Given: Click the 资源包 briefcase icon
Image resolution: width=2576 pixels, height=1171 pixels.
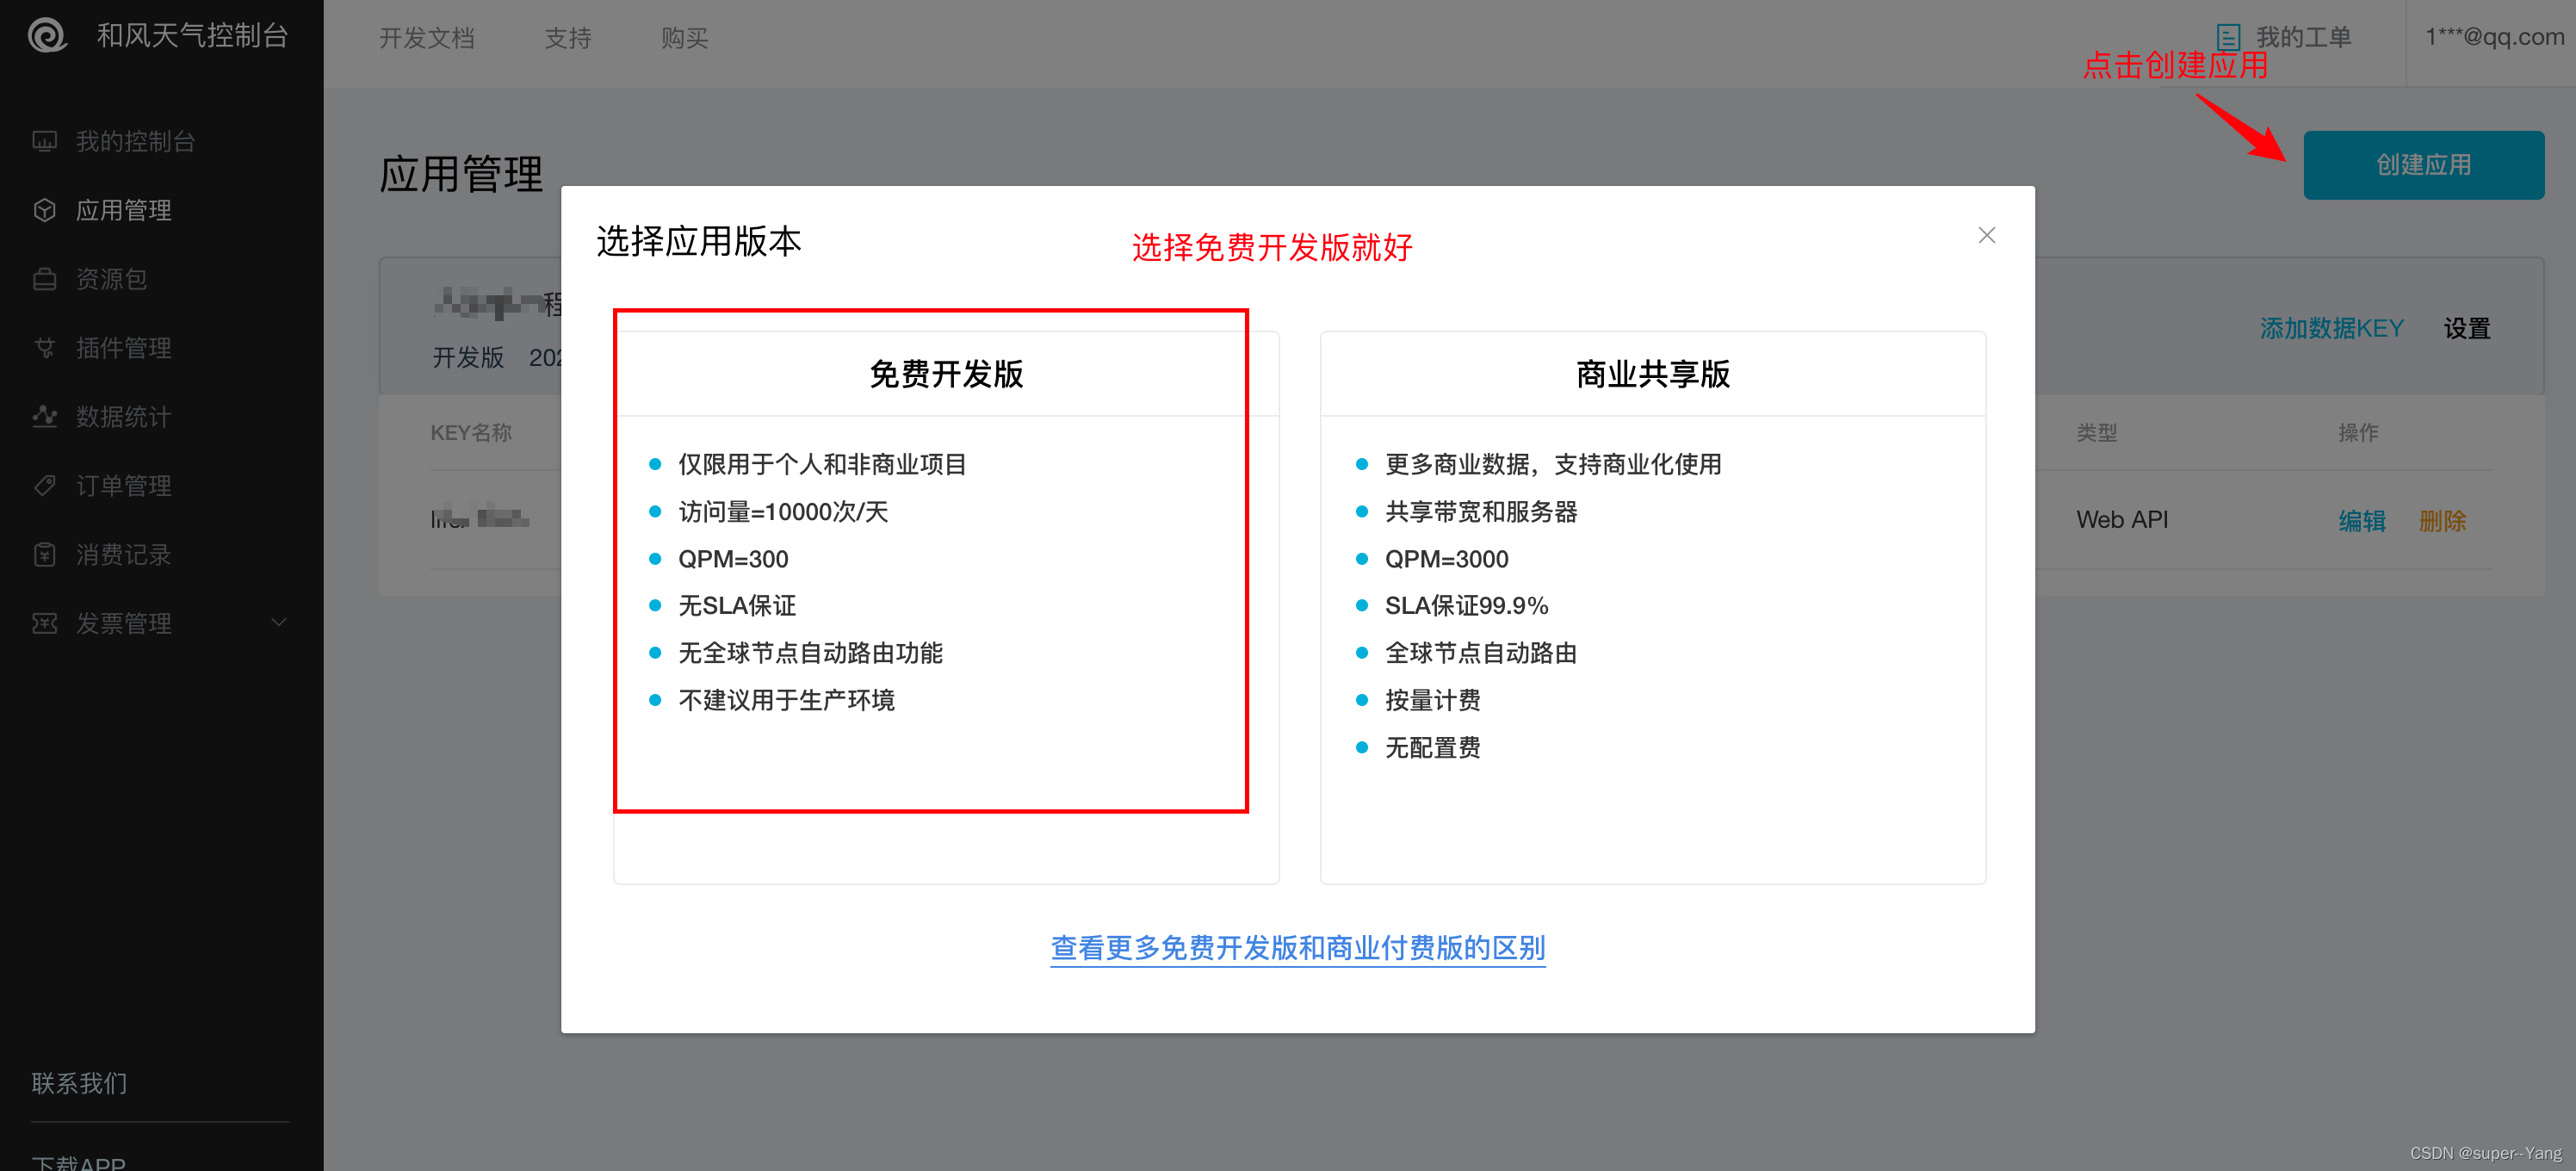Looking at the screenshot, I should pyautogui.click(x=44, y=279).
